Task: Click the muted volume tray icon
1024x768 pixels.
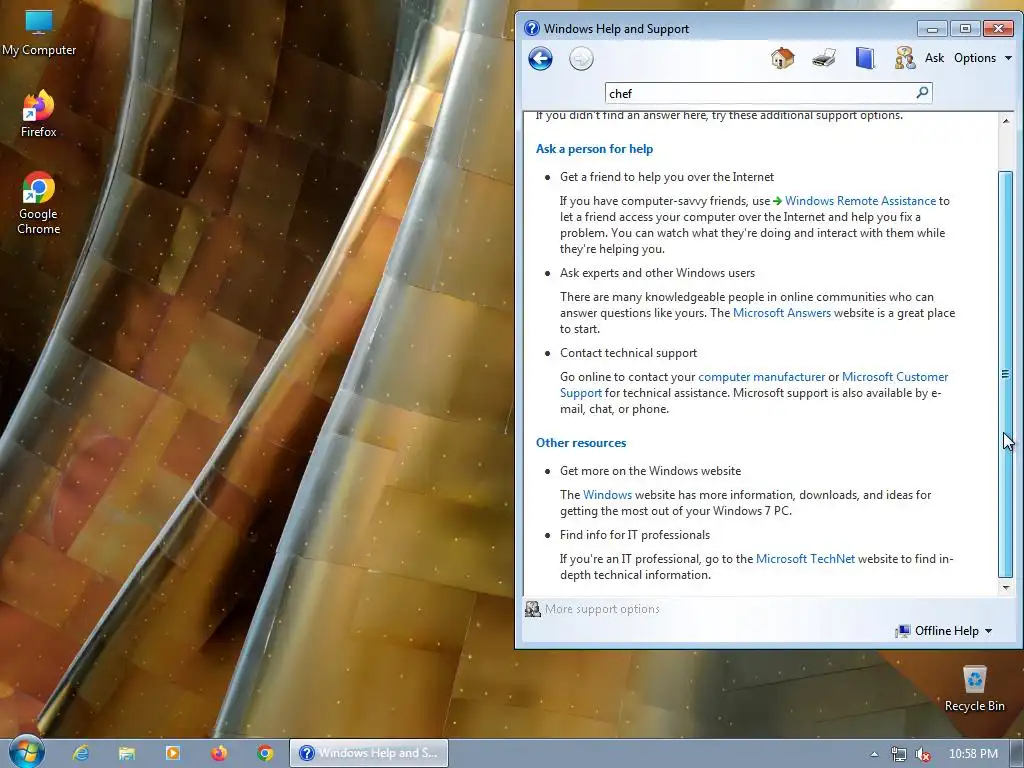Action: click(923, 754)
